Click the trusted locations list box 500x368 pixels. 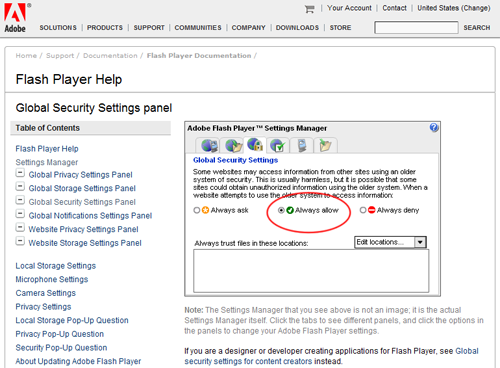coord(311,271)
